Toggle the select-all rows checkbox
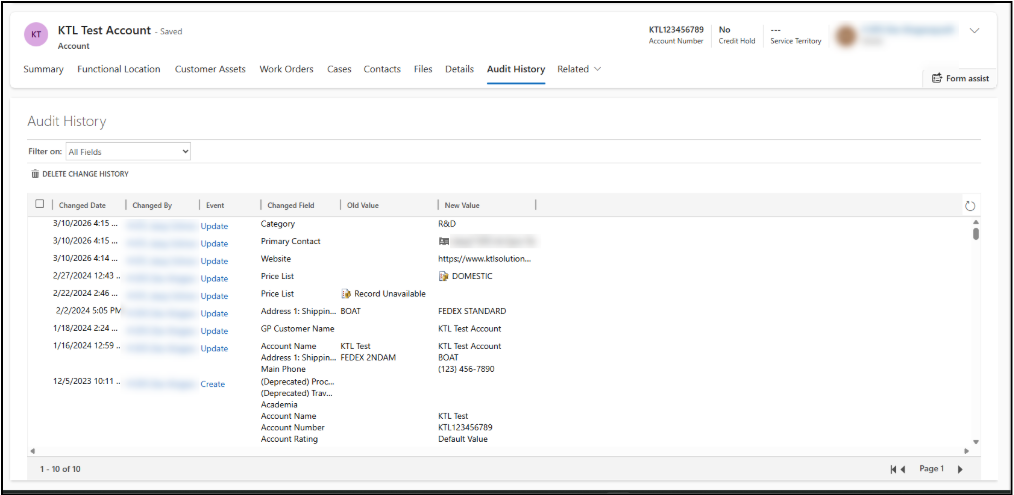The width and height of the screenshot is (1014, 495). (40, 204)
